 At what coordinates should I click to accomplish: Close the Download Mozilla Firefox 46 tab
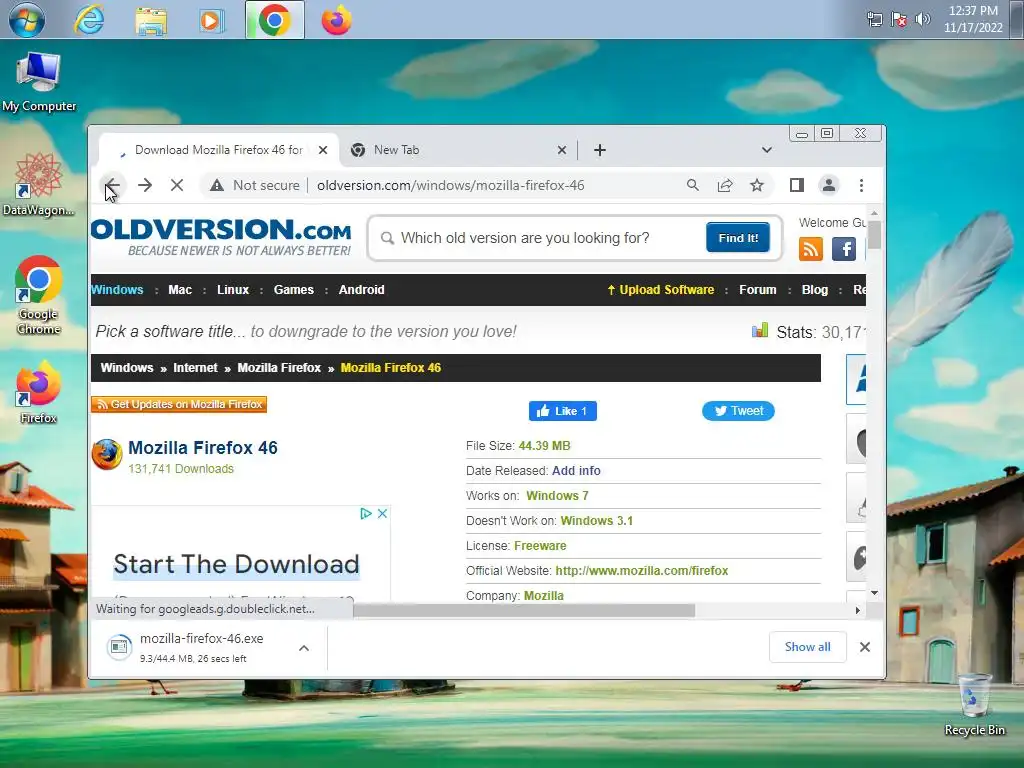click(x=323, y=150)
